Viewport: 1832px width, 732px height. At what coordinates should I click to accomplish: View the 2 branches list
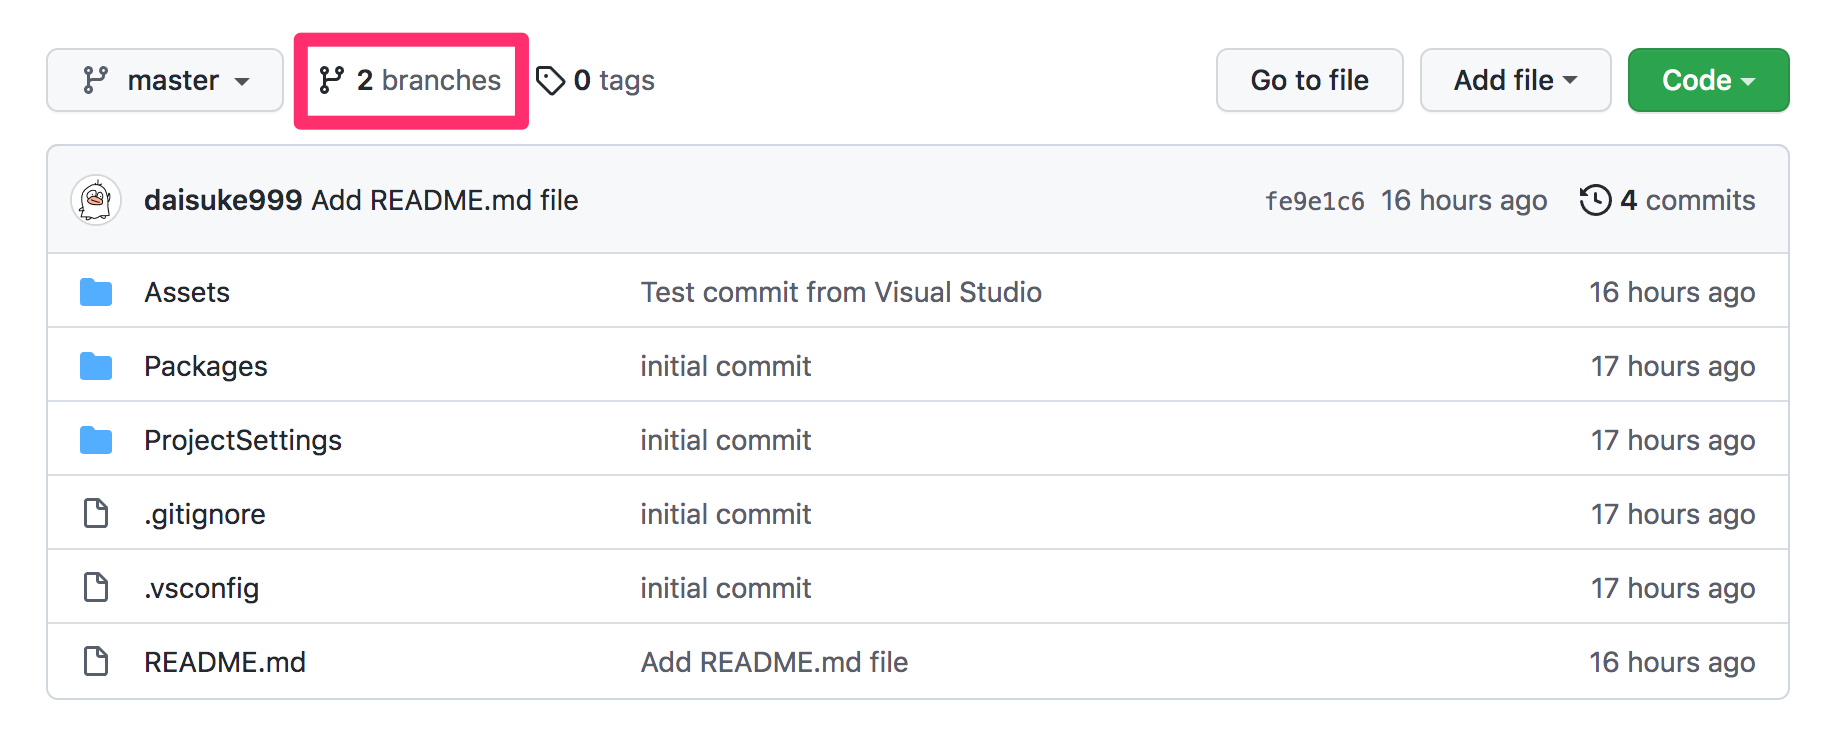tap(411, 80)
